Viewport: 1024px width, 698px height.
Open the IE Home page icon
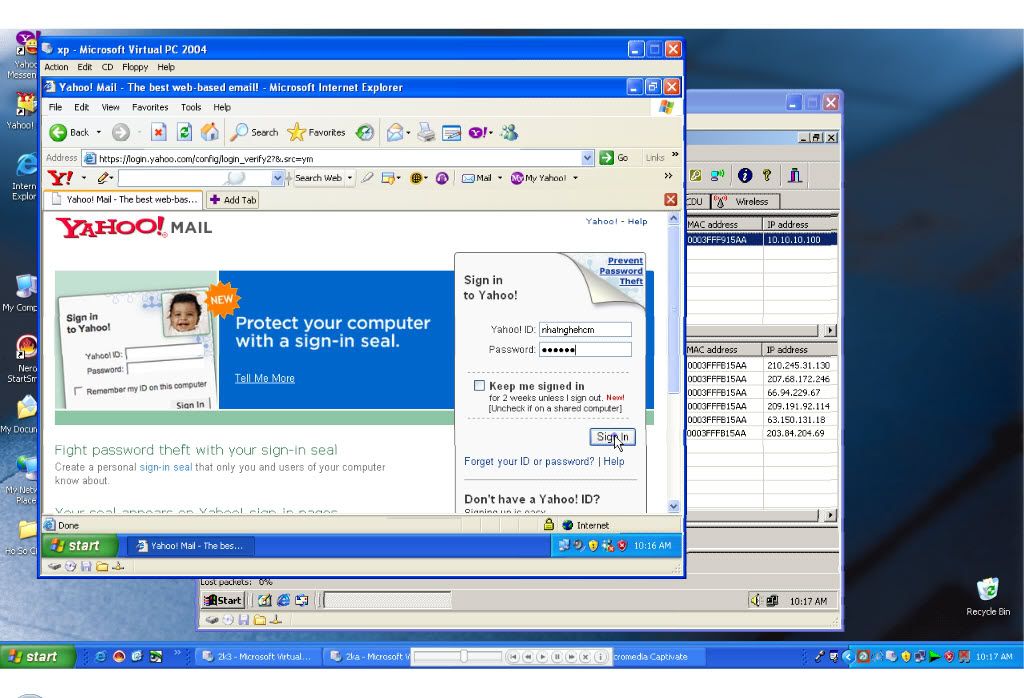click(210, 133)
